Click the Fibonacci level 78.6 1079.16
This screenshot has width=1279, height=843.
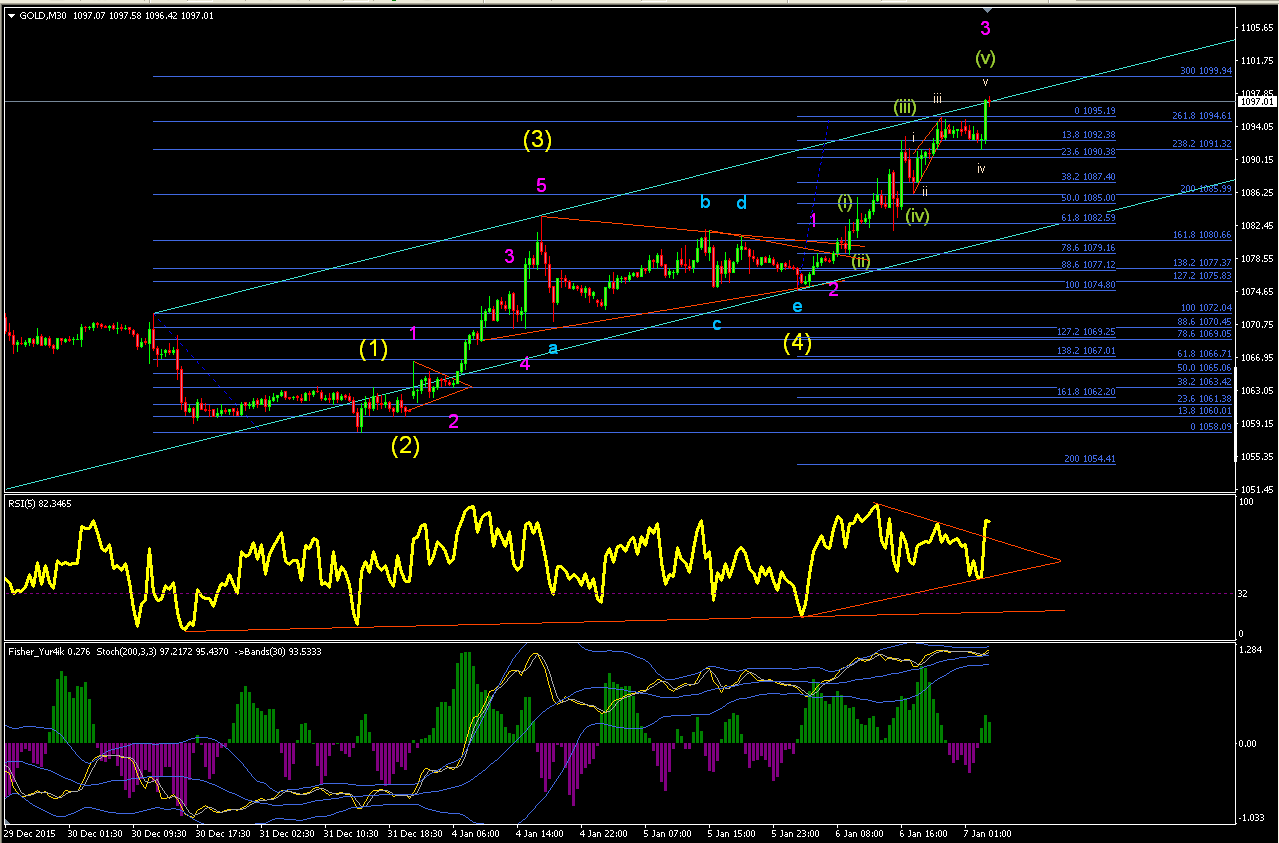[x=1089, y=247]
